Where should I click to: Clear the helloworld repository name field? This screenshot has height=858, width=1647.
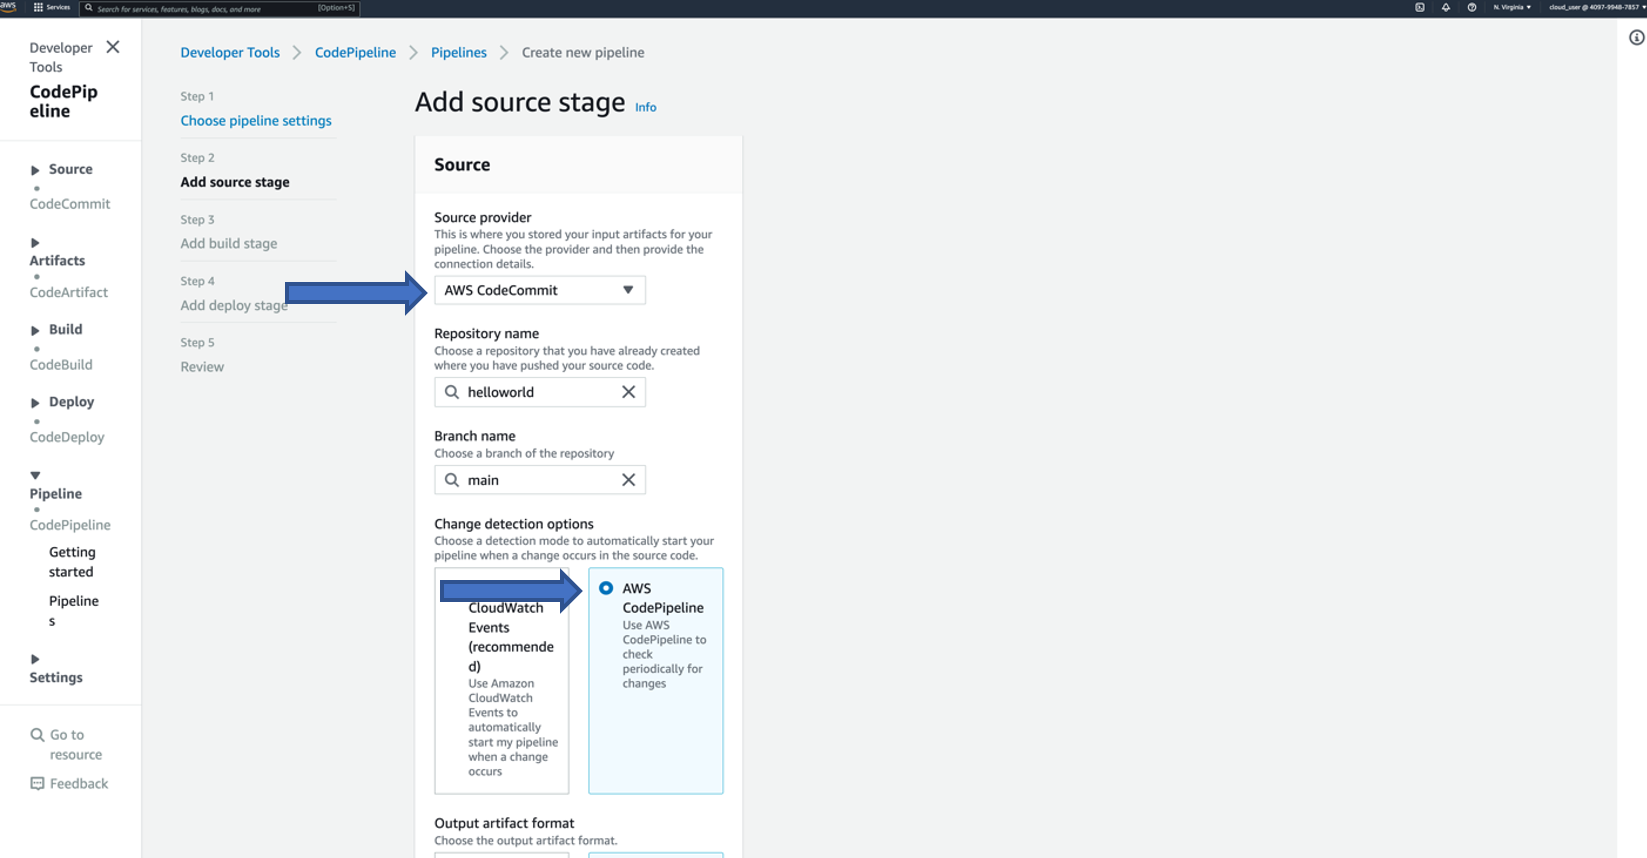(x=628, y=392)
